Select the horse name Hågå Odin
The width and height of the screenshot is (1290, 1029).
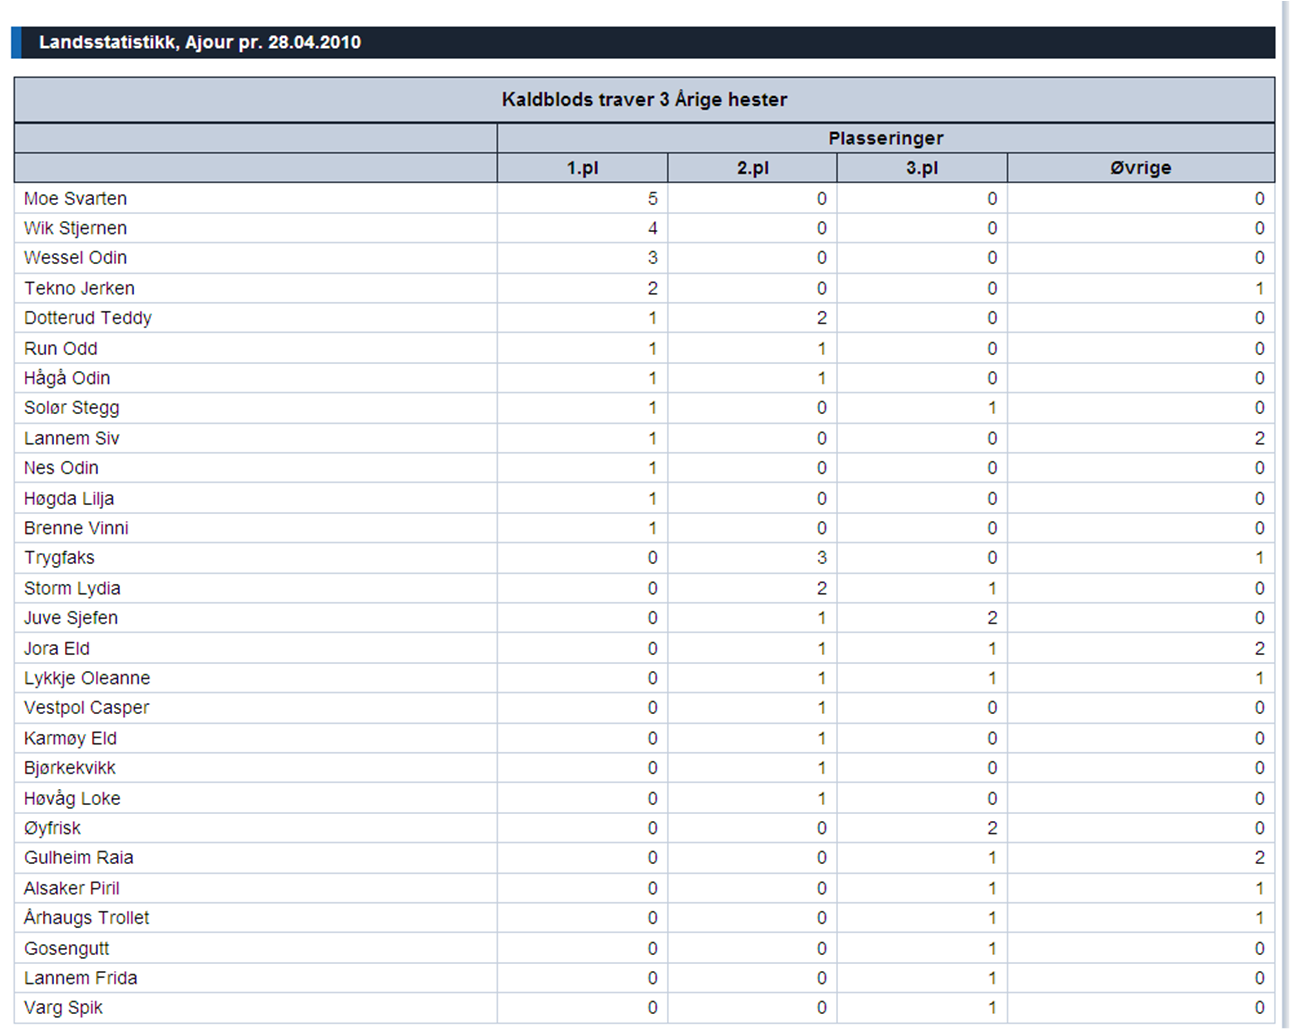(x=67, y=378)
